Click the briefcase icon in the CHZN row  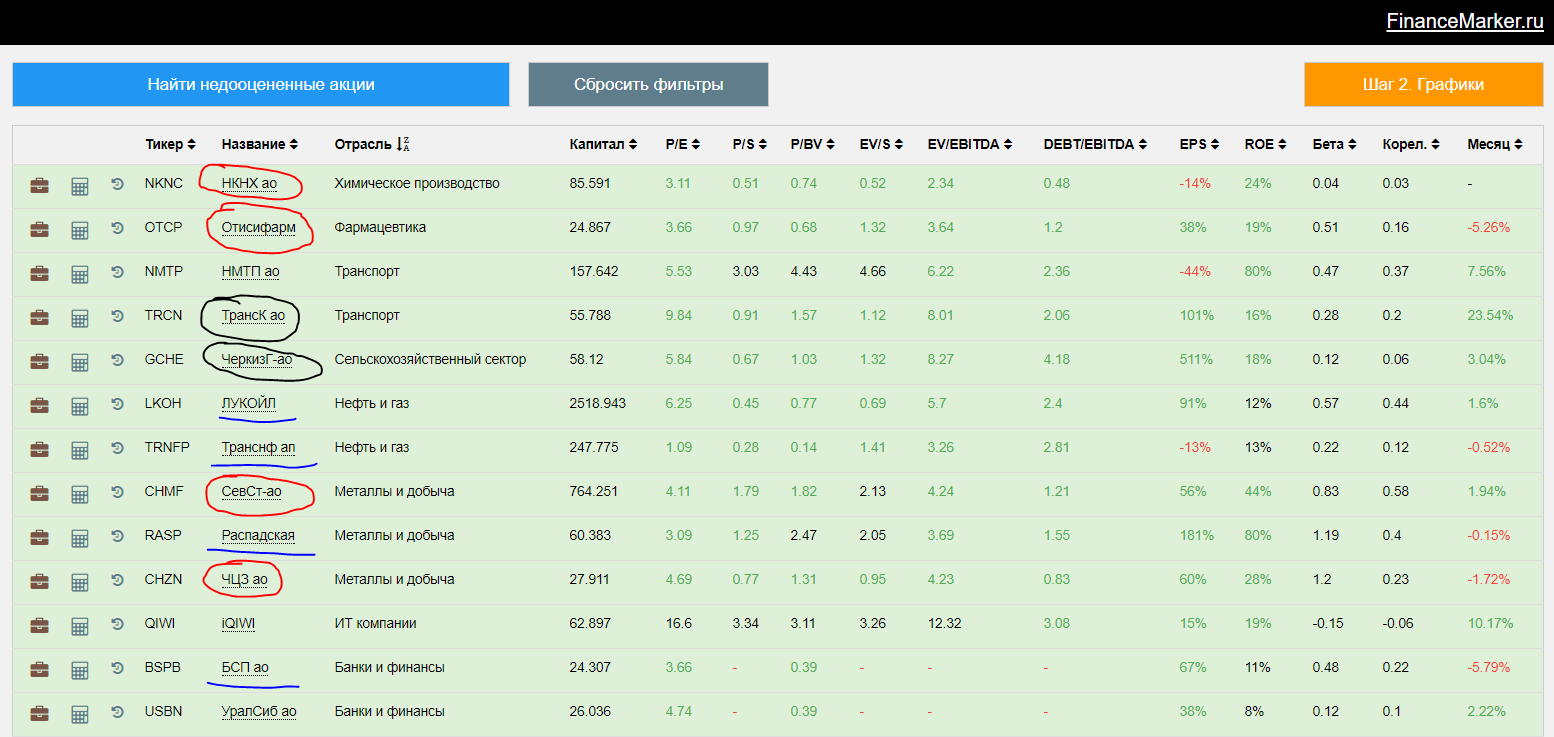tap(39, 581)
